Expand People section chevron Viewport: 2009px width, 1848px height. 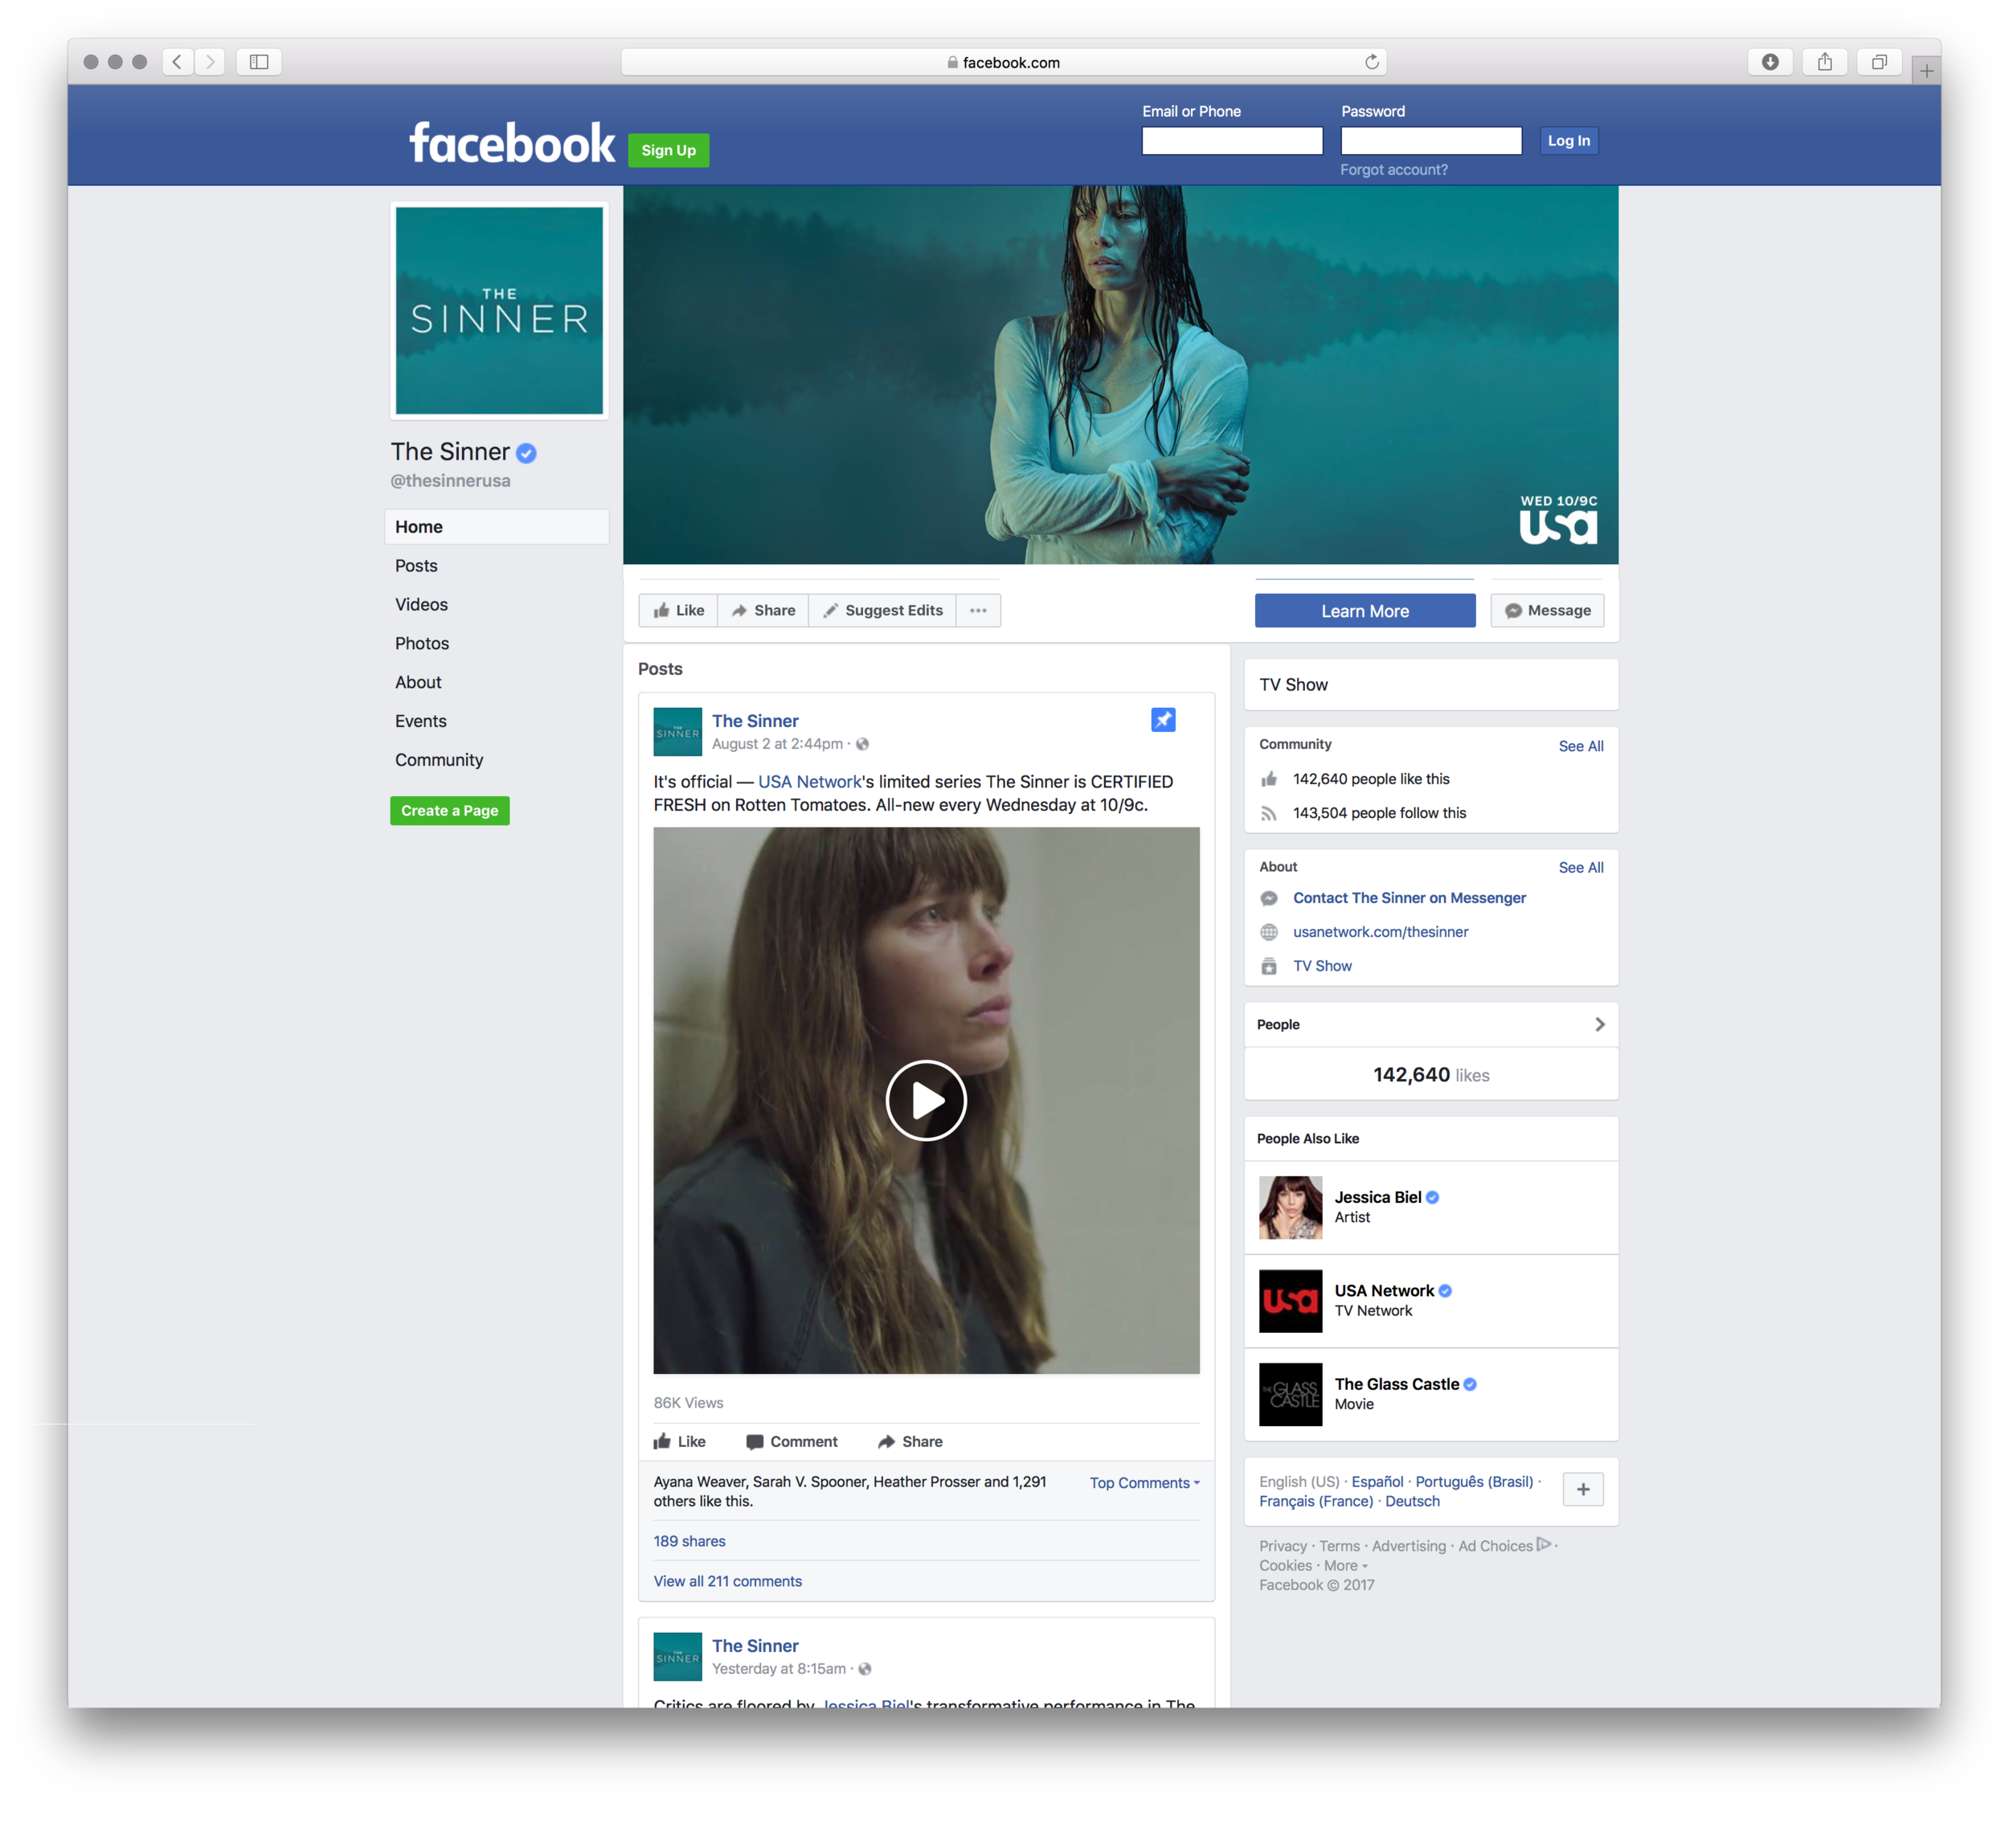1599,1024
